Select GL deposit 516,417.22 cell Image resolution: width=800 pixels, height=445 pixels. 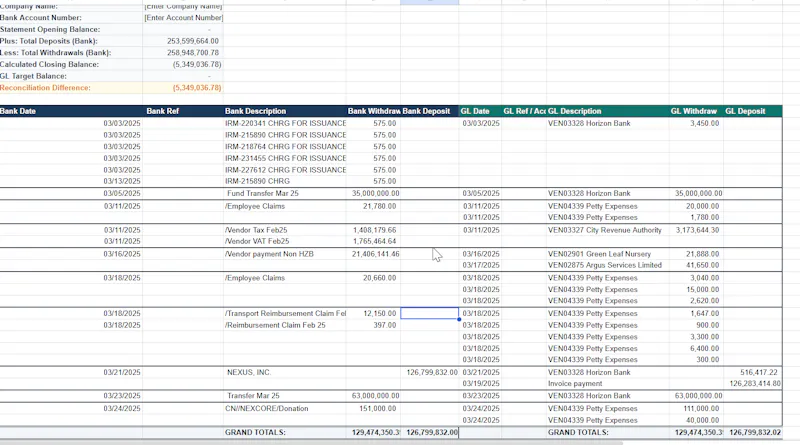coord(753,373)
